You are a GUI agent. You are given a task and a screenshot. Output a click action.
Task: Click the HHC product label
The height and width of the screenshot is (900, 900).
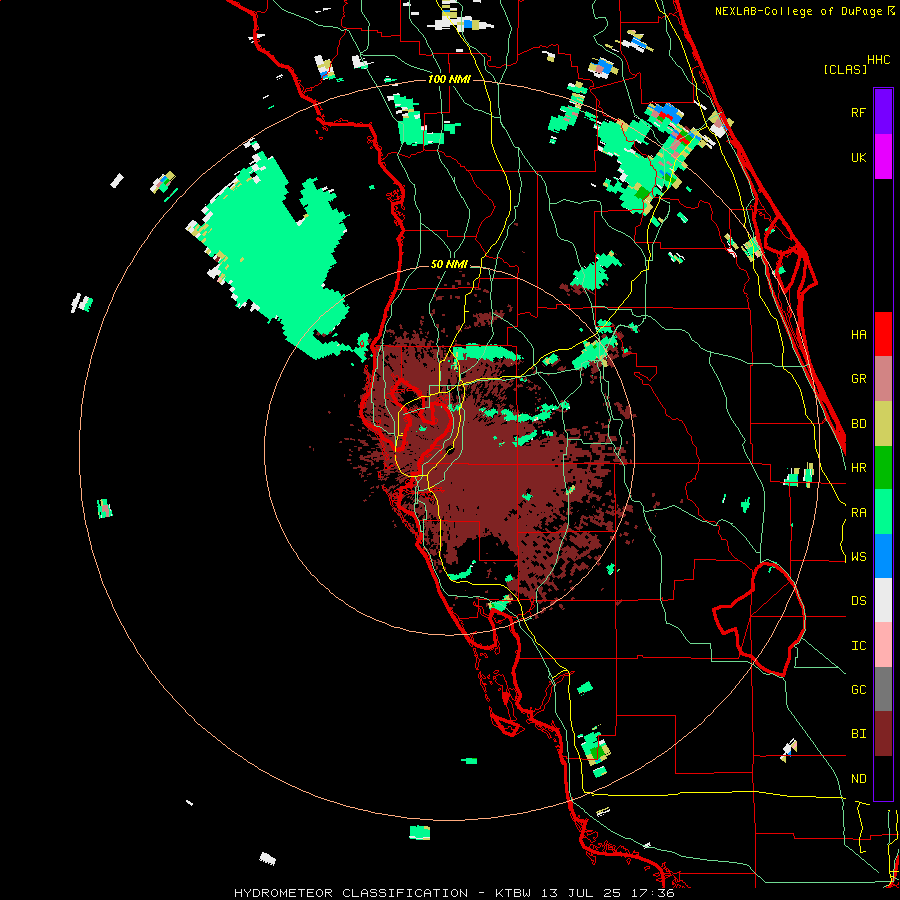878,60
